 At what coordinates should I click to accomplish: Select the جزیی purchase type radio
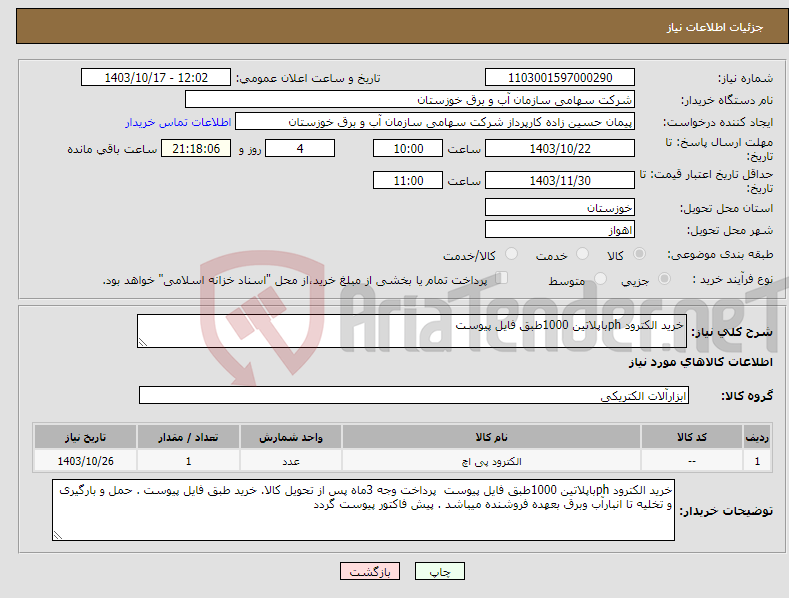click(664, 279)
